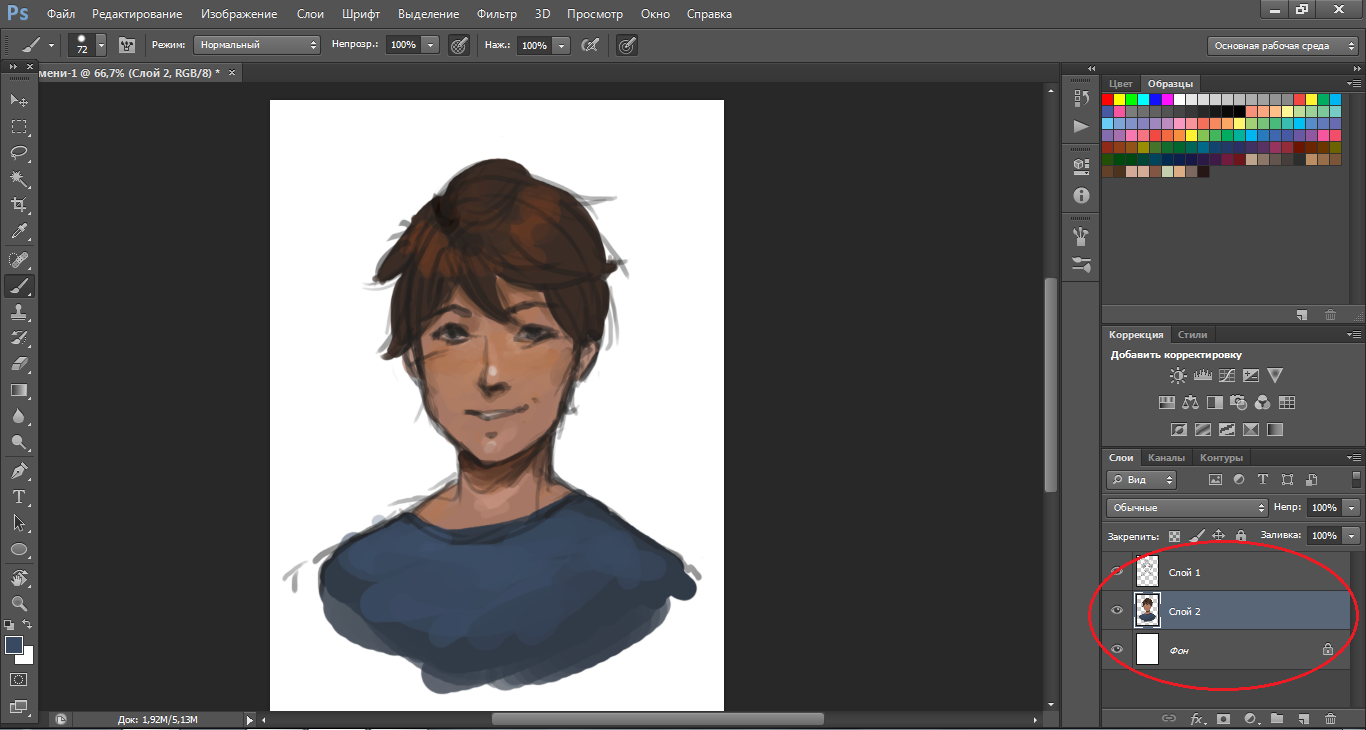Screen dimensions: 1366x730
Task: Select the Healing Brush tool
Action: coord(19,260)
